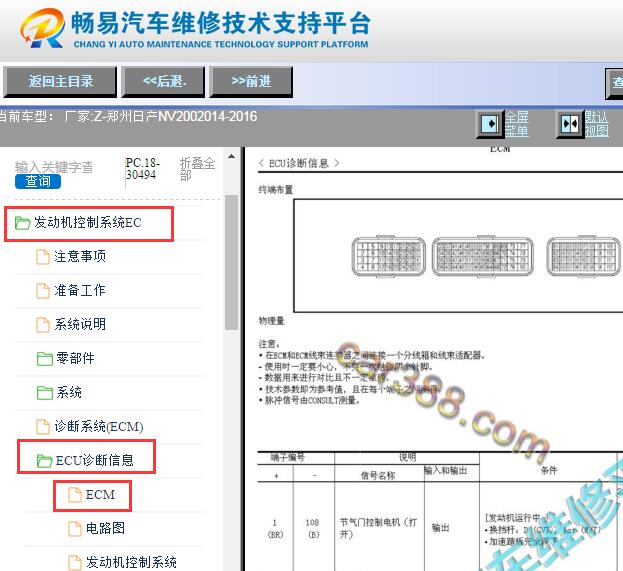Screen dimensions: 623x571
Task: Click the ECM document icon
Action: pos(75,495)
